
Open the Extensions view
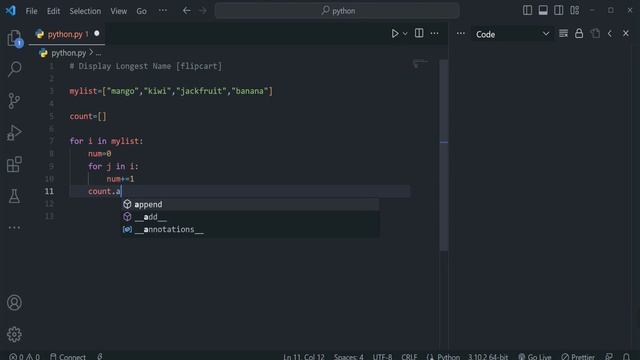click(x=14, y=164)
